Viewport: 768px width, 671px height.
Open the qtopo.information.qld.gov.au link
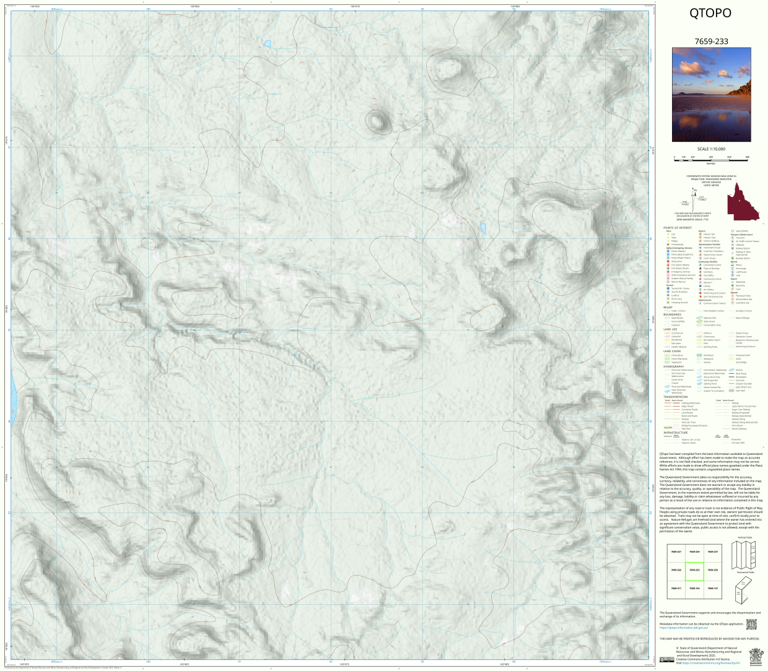tap(682, 627)
